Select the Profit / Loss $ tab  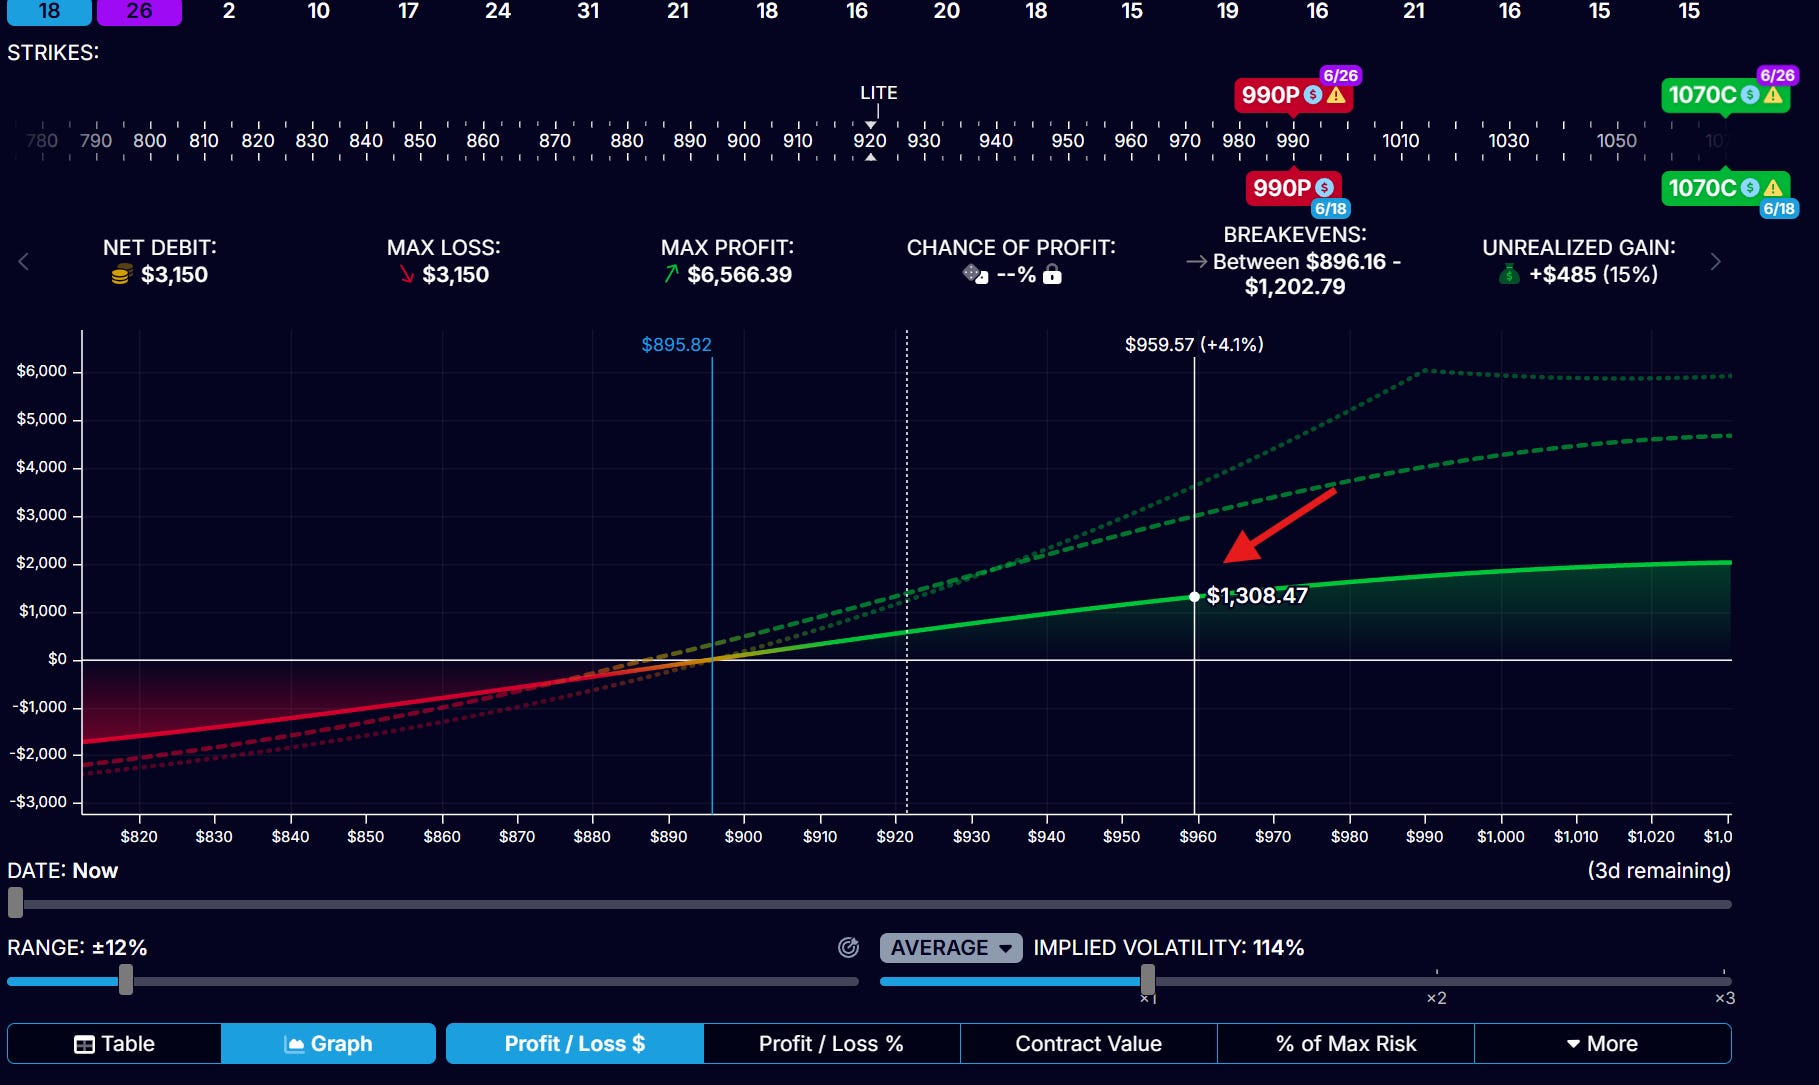pos(575,1044)
